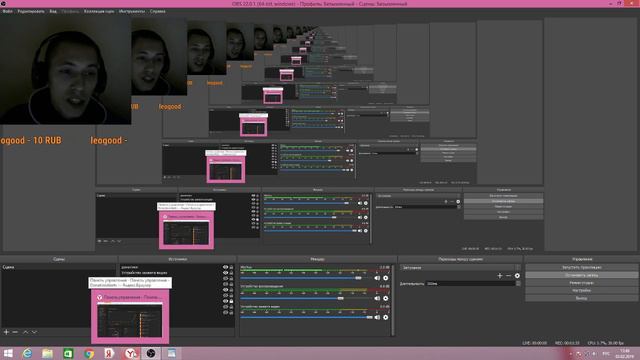The image size is (640, 360).
Task: Open the Инструменты menu
Action: pyautogui.click(x=132, y=11)
